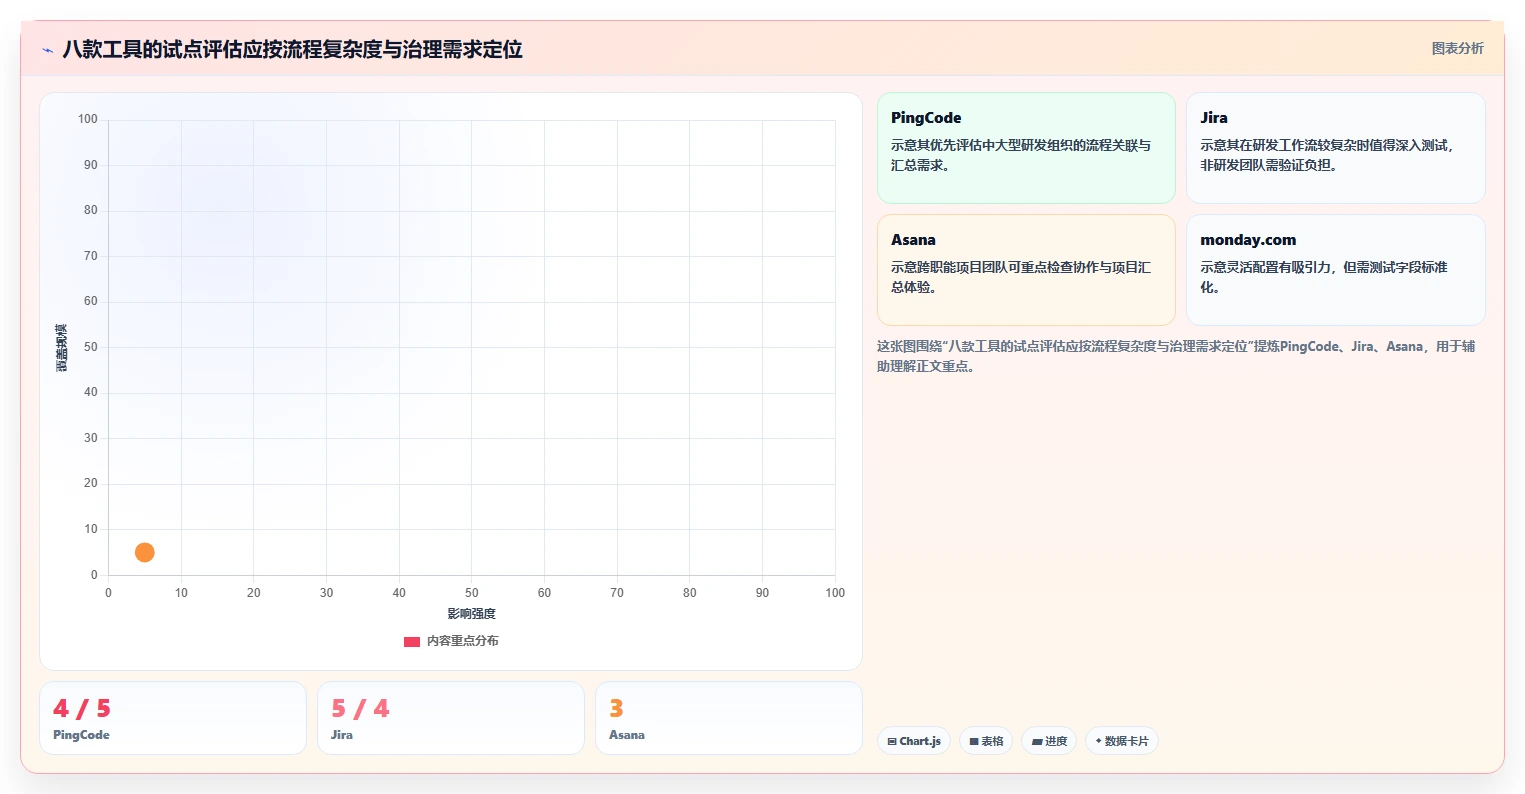Click the main title 八款工具的试点评估
1525x794 pixels.
click(x=292, y=49)
